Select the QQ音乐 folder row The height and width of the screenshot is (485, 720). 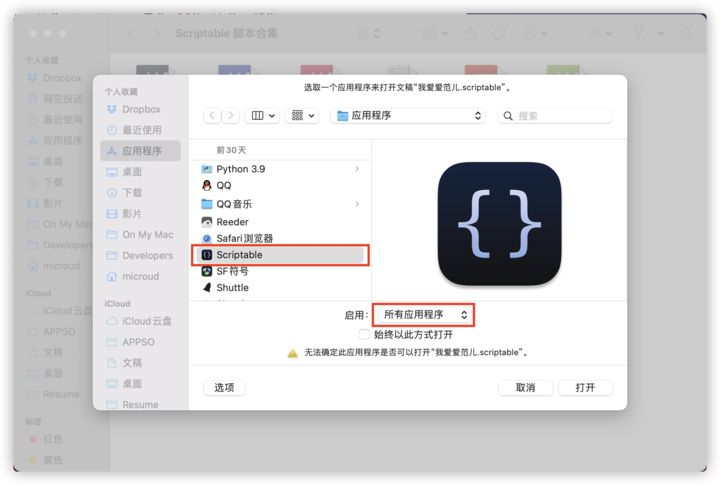(280, 204)
